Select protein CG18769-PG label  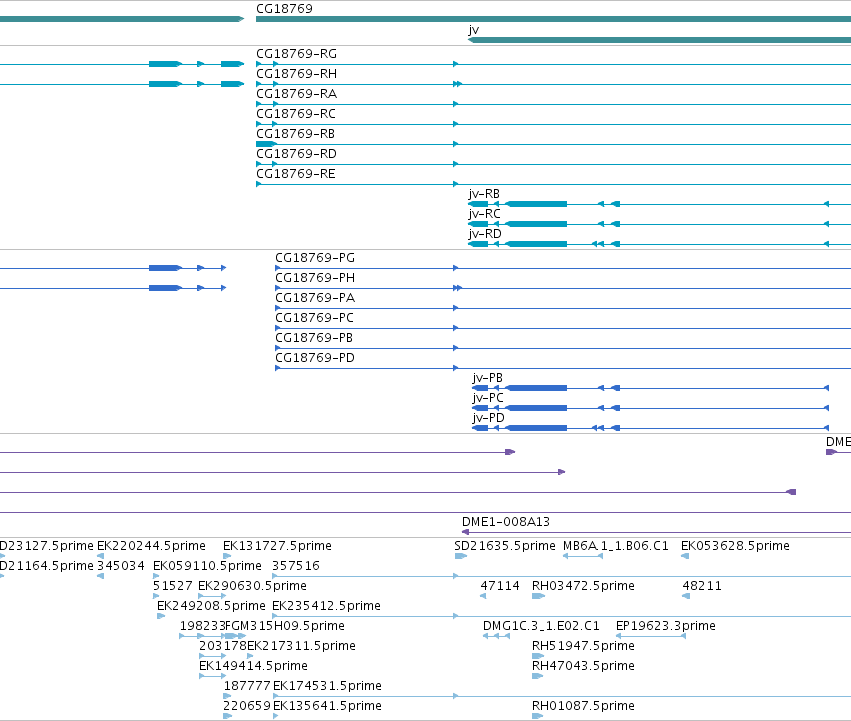(x=315, y=258)
